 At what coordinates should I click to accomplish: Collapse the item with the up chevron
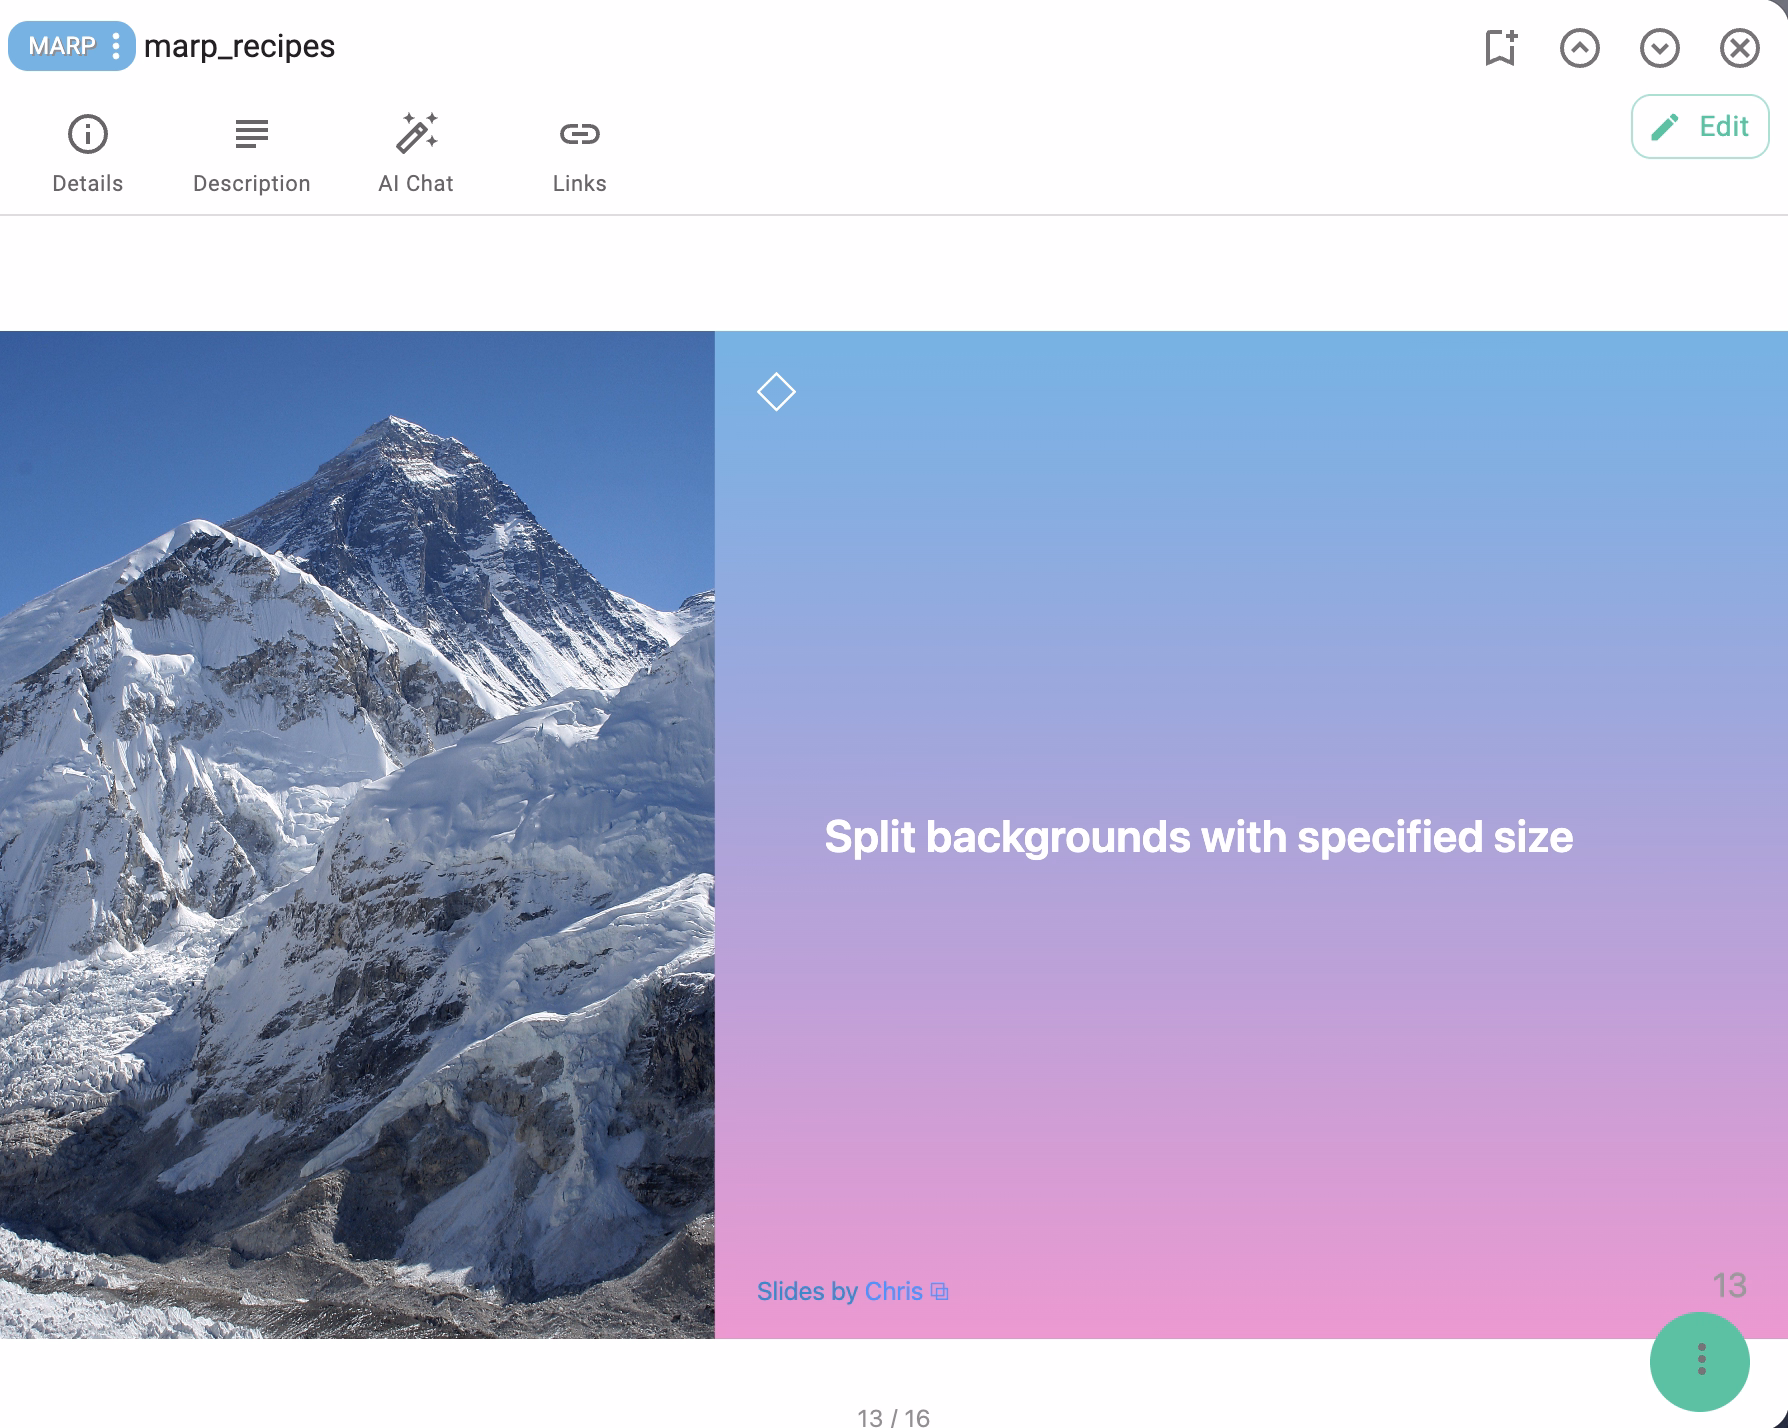point(1579,47)
